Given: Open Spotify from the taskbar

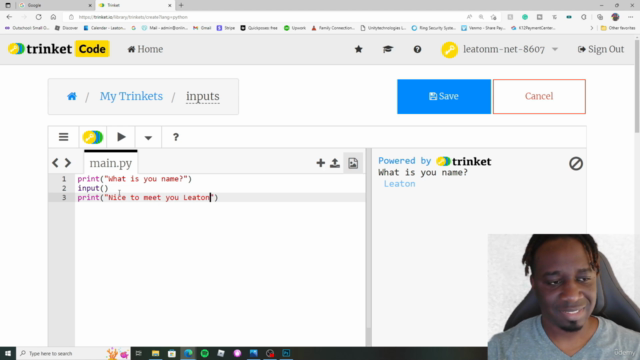Looking at the screenshot, I should pos(204,353).
